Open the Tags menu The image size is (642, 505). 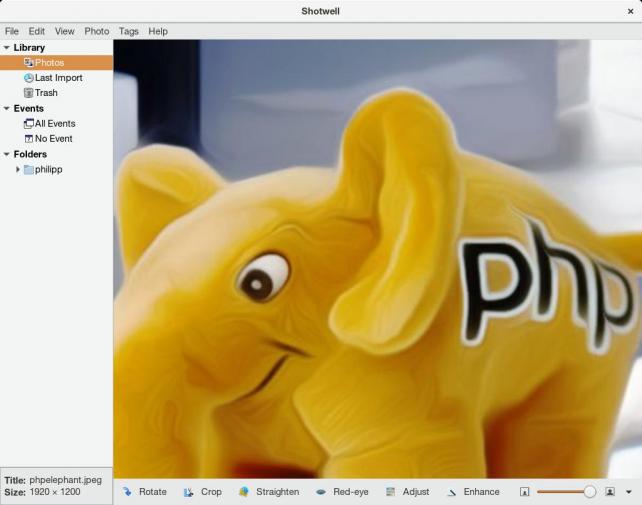tap(128, 31)
